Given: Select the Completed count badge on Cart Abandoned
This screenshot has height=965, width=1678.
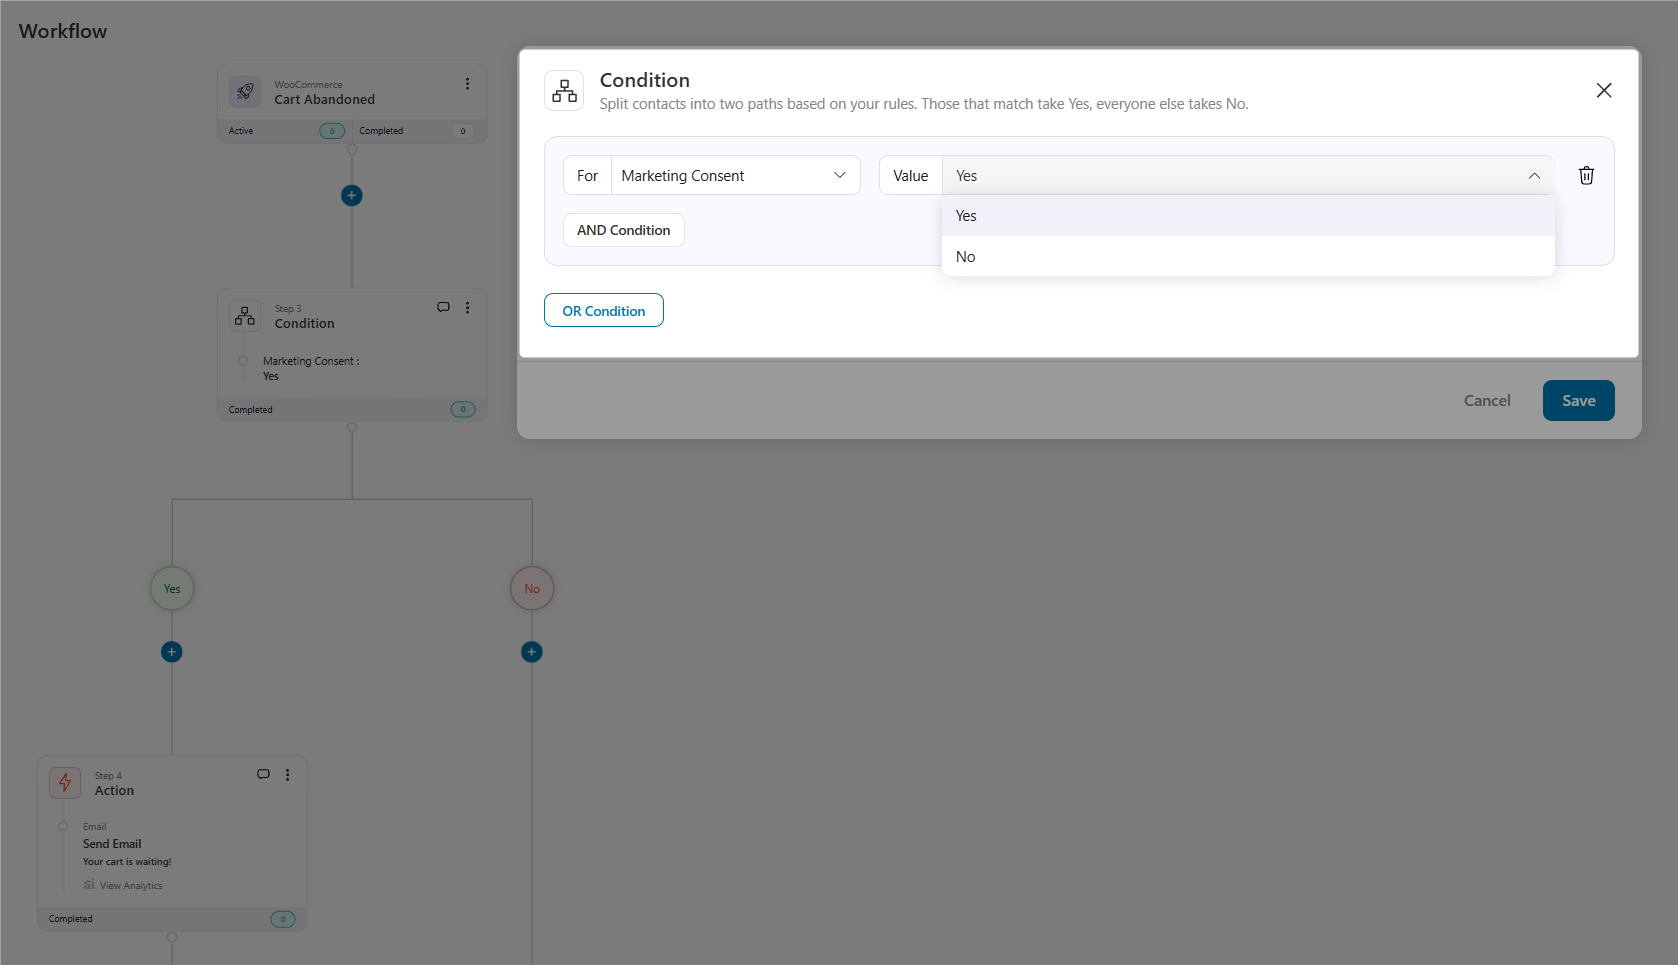Looking at the screenshot, I should (463, 131).
